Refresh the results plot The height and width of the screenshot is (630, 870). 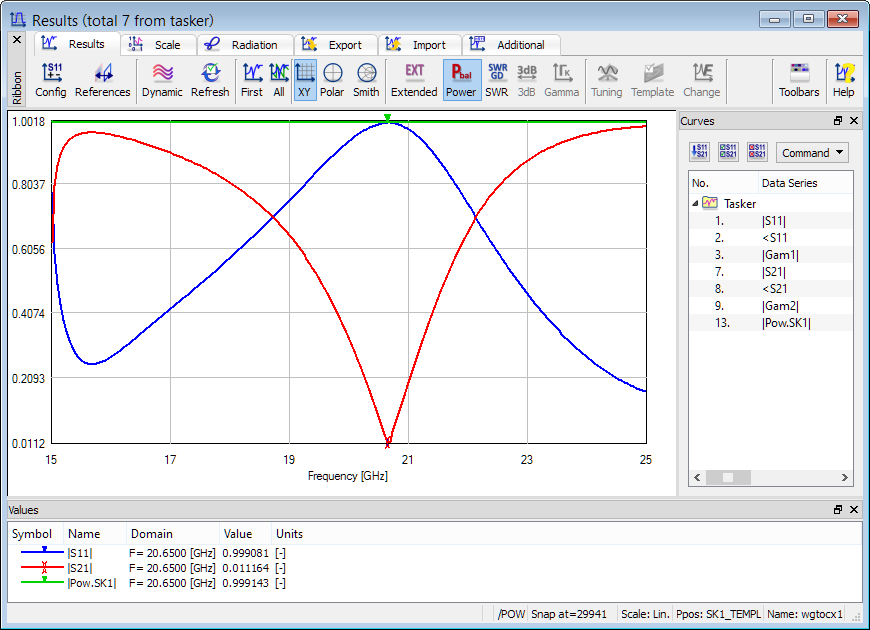210,80
